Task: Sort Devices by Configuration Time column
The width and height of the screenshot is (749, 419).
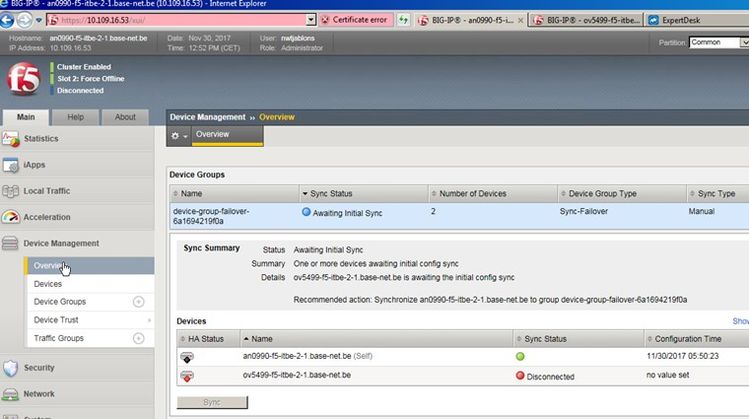Action: (696, 339)
